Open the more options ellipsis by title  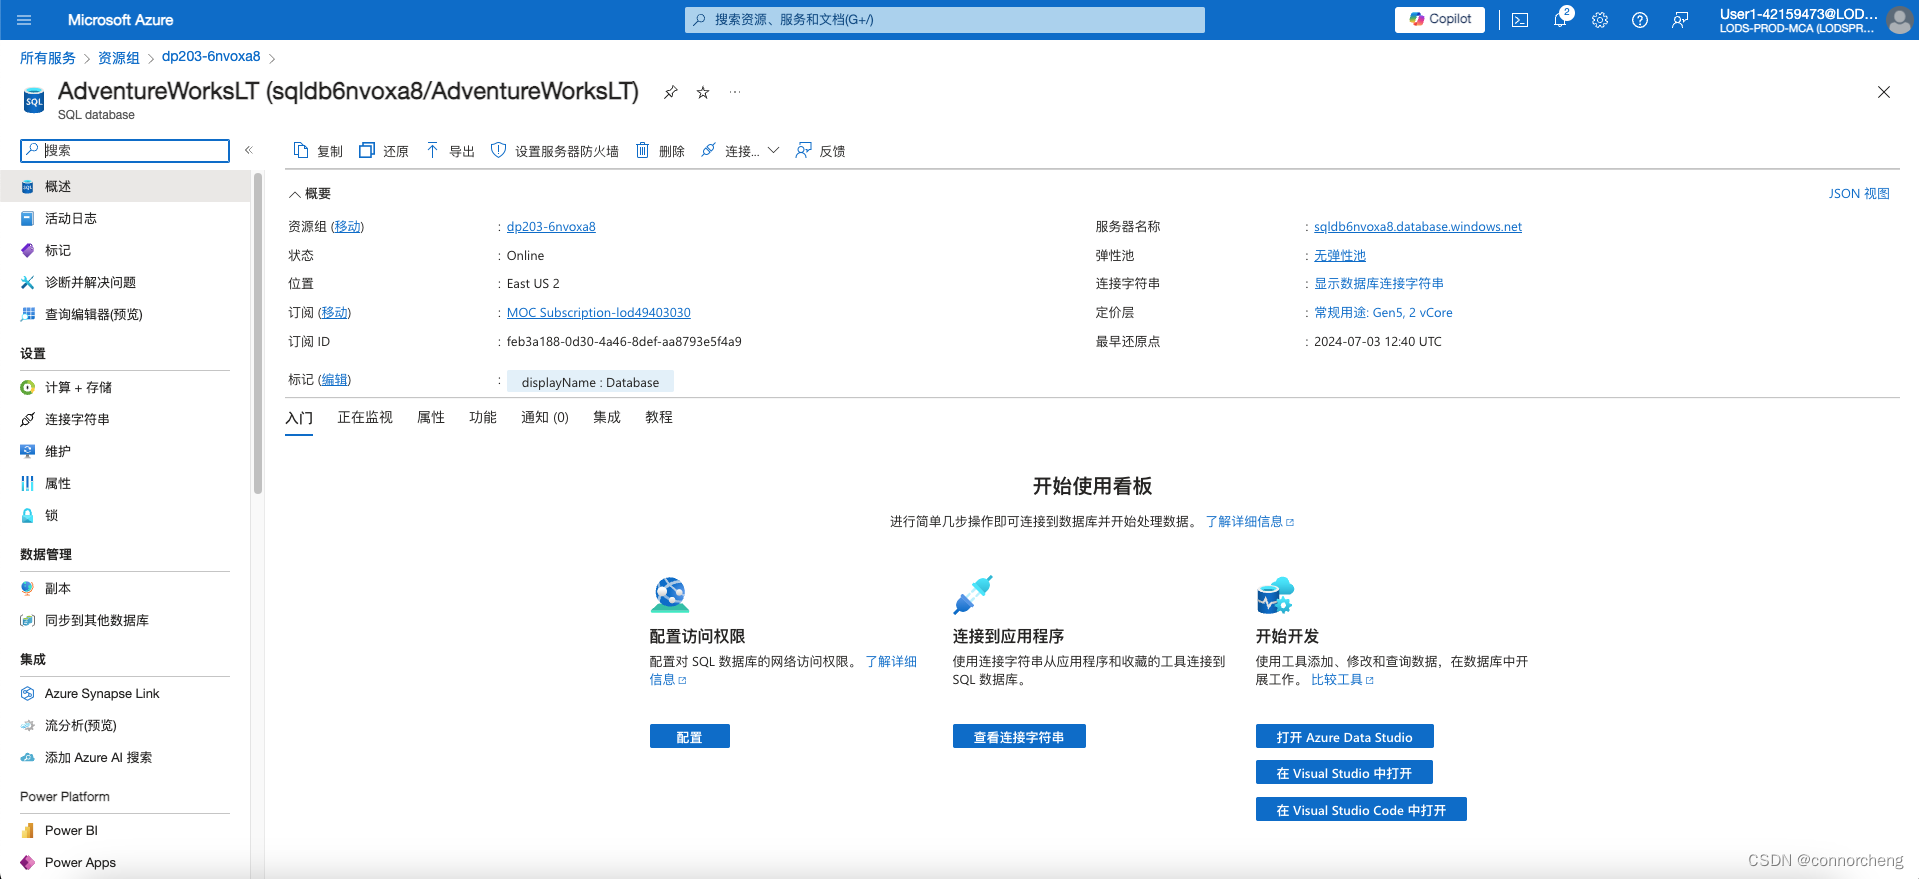click(735, 92)
